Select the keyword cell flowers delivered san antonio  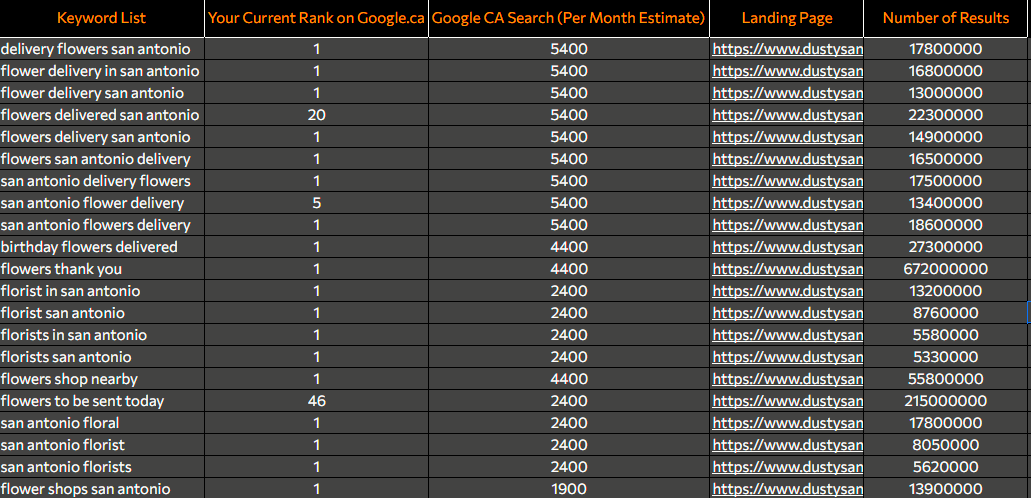100,115
